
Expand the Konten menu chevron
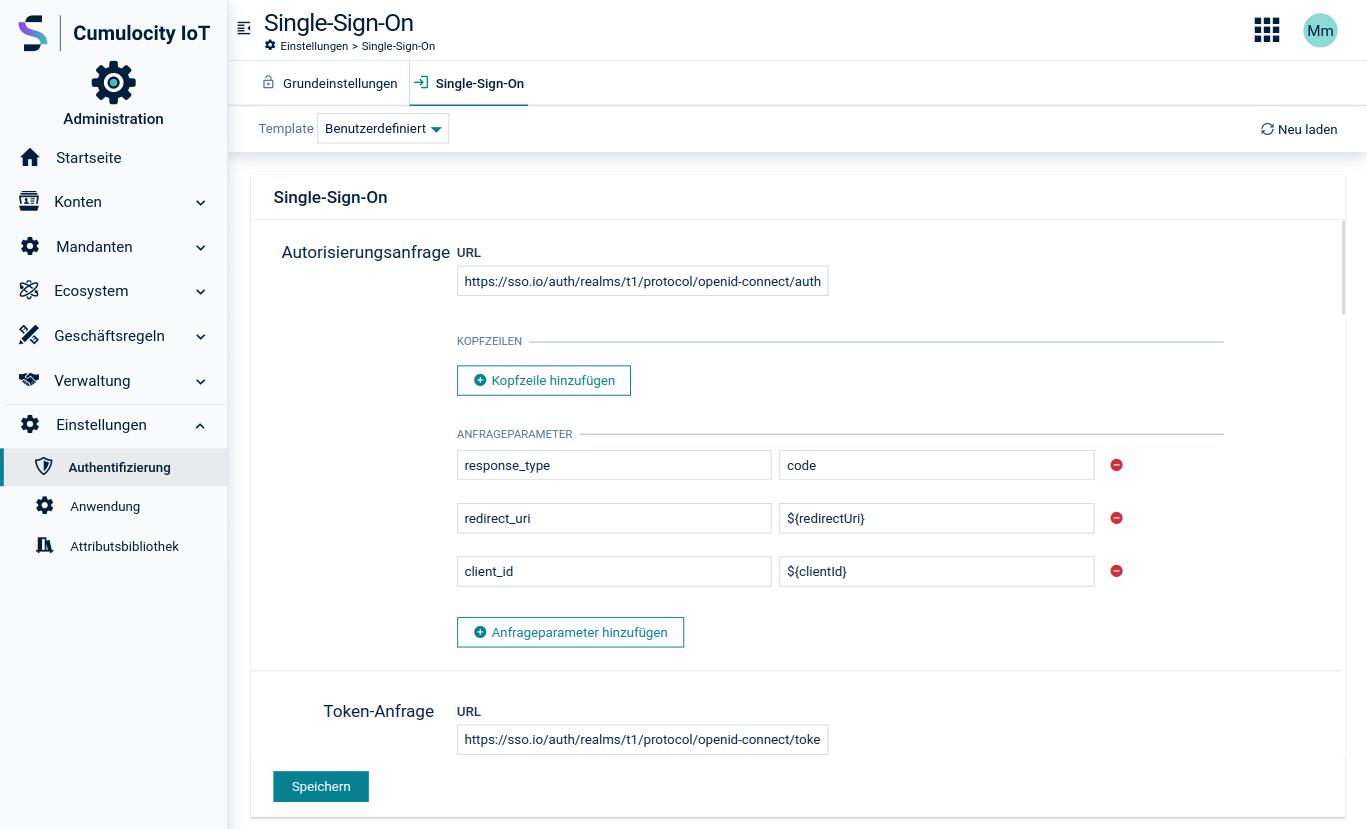coord(201,203)
